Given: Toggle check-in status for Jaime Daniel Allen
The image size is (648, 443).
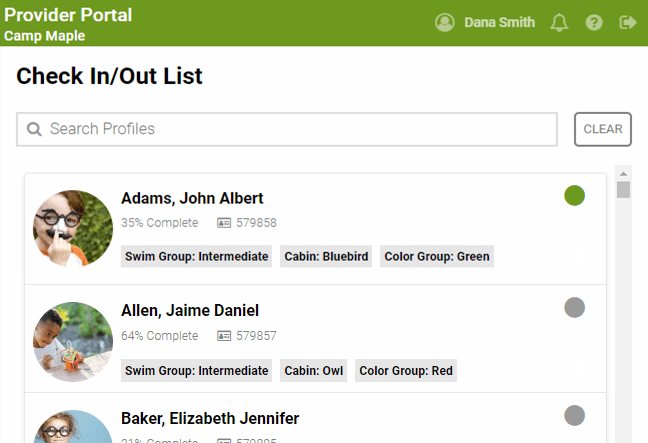Looking at the screenshot, I should point(574,308).
